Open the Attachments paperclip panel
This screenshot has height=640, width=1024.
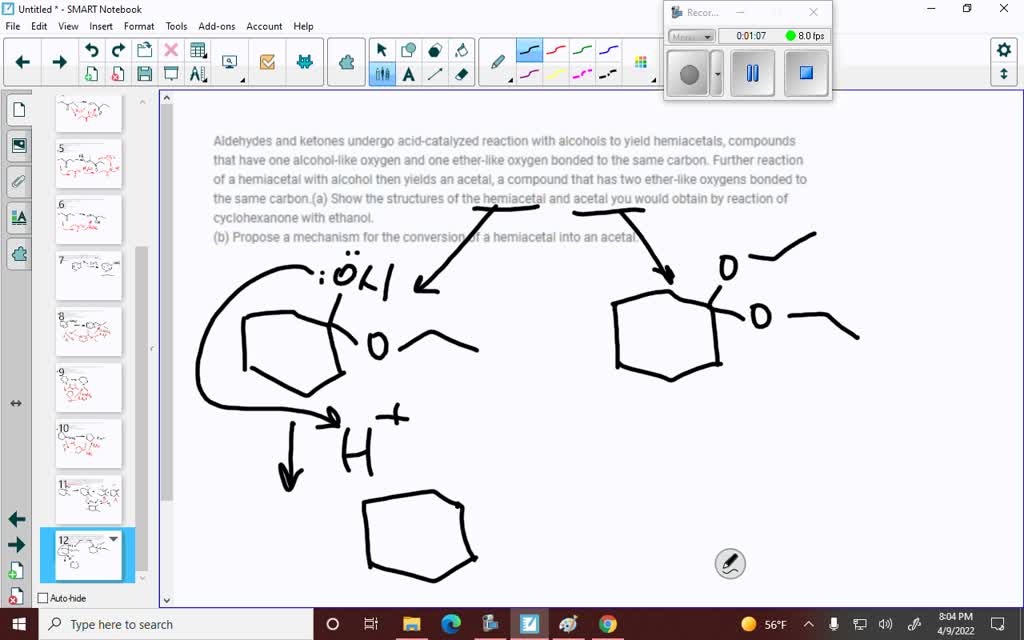(19, 181)
